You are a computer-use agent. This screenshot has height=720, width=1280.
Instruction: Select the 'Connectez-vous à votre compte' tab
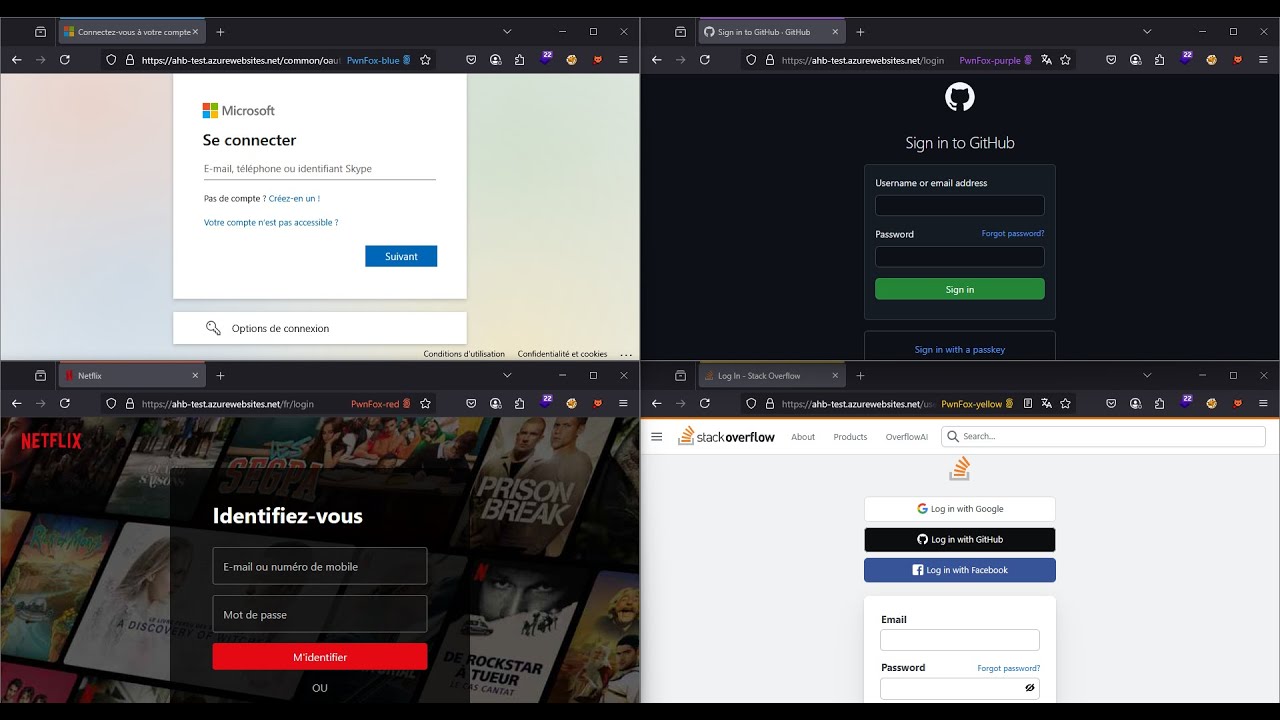pyautogui.click(x=132, y=32)
